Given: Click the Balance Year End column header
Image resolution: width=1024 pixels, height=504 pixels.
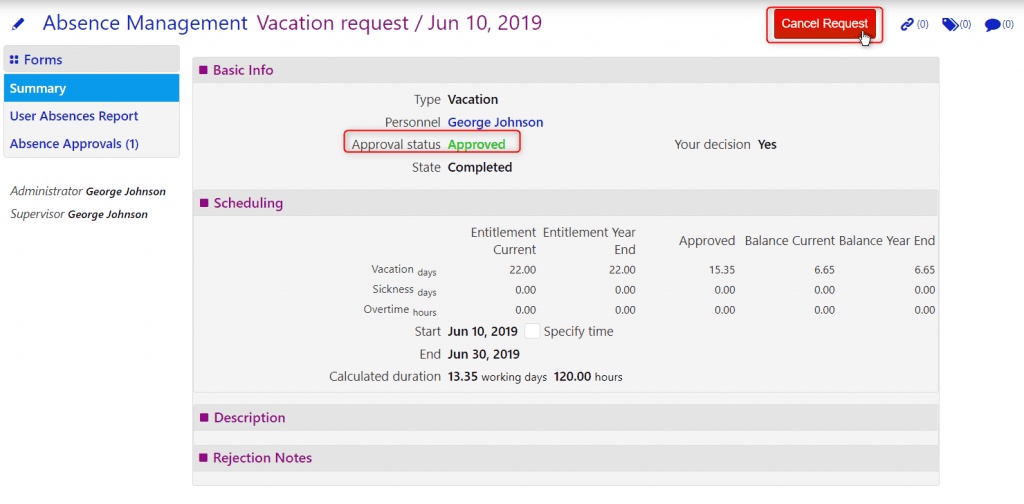Looking at the screenshot, I should pos(887,241).
